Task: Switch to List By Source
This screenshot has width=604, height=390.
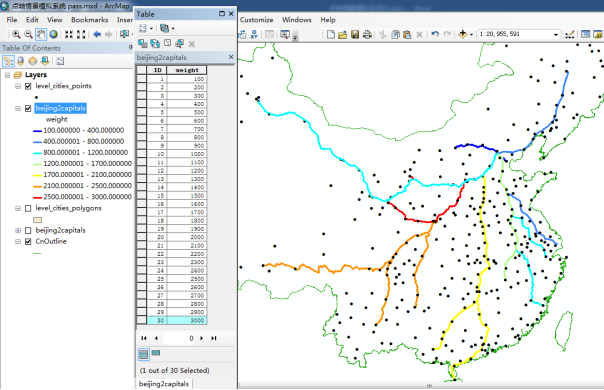Action: 20,61
